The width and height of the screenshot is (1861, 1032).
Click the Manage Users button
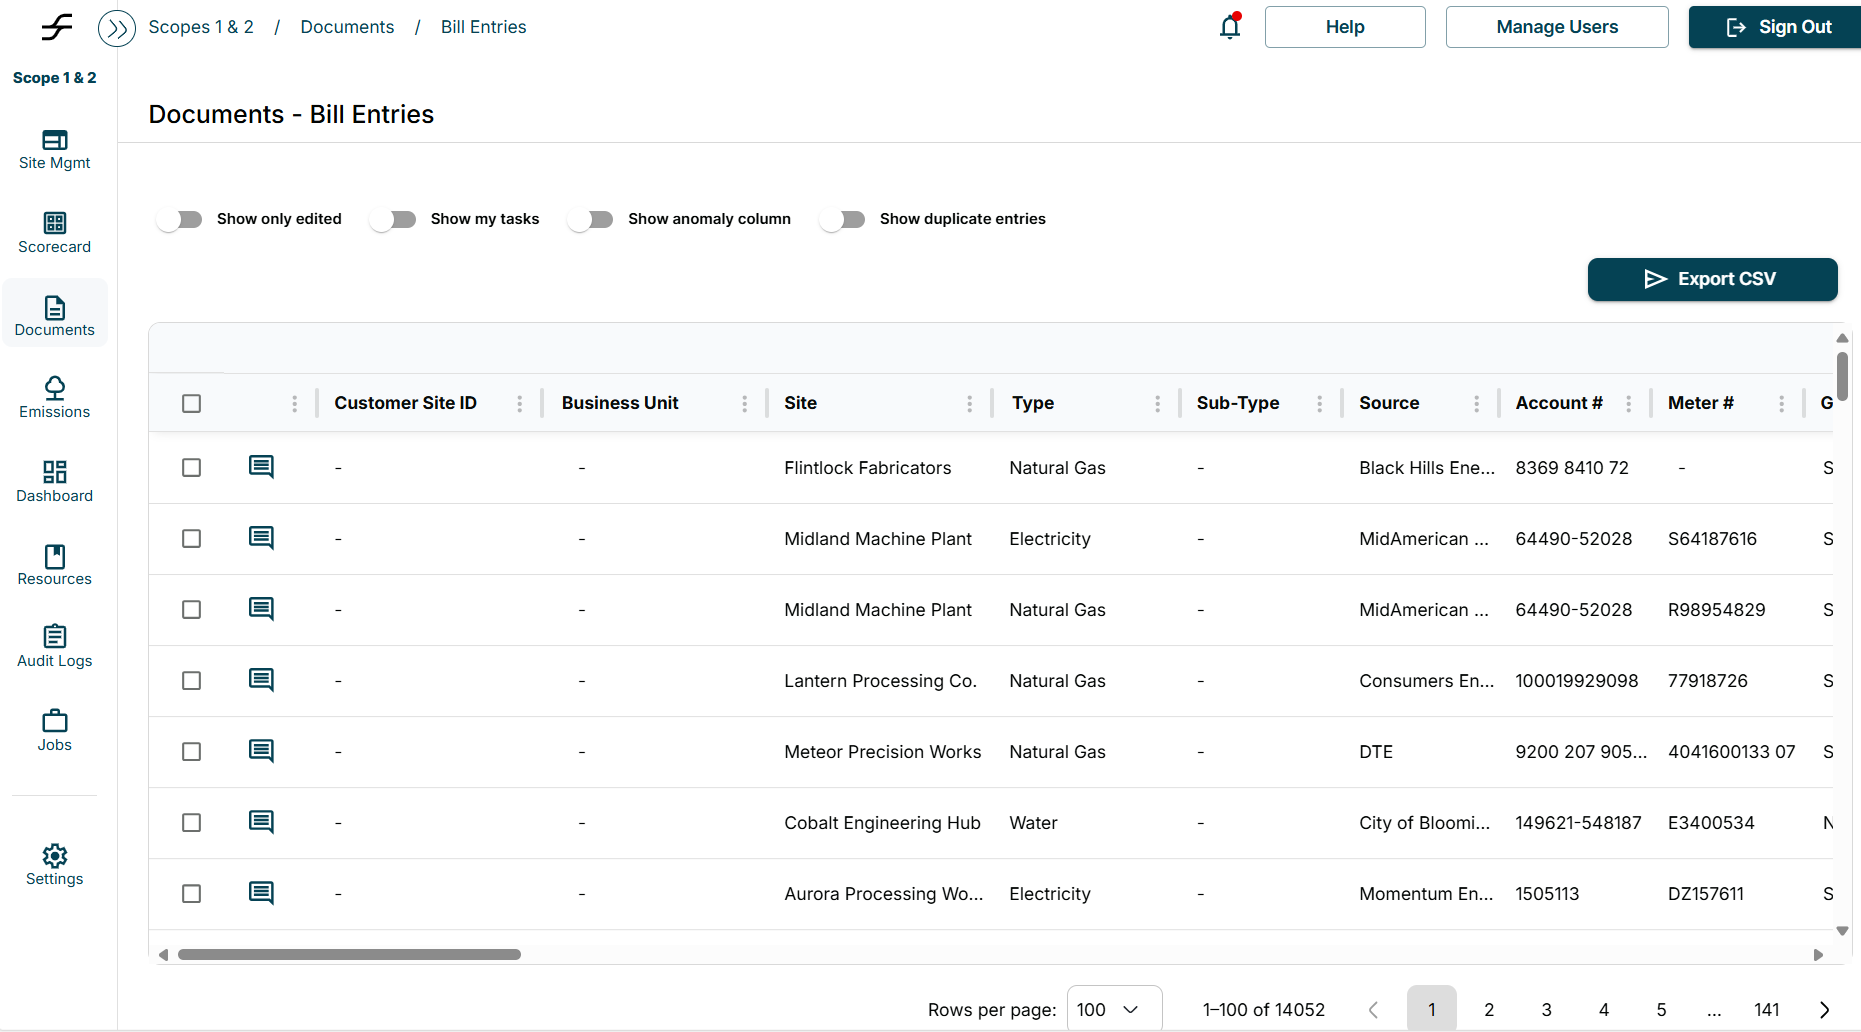click(x=1556, y=27)
